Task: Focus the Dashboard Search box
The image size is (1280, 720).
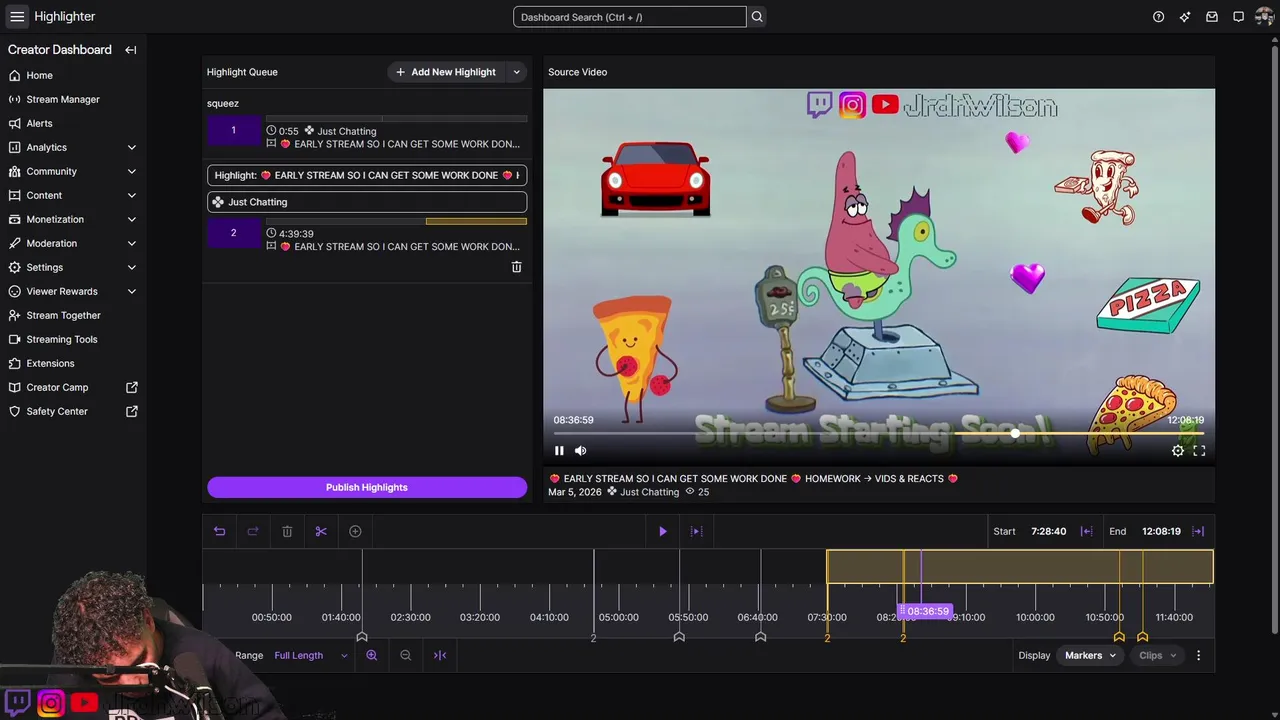Action: [x=630, y=17]
